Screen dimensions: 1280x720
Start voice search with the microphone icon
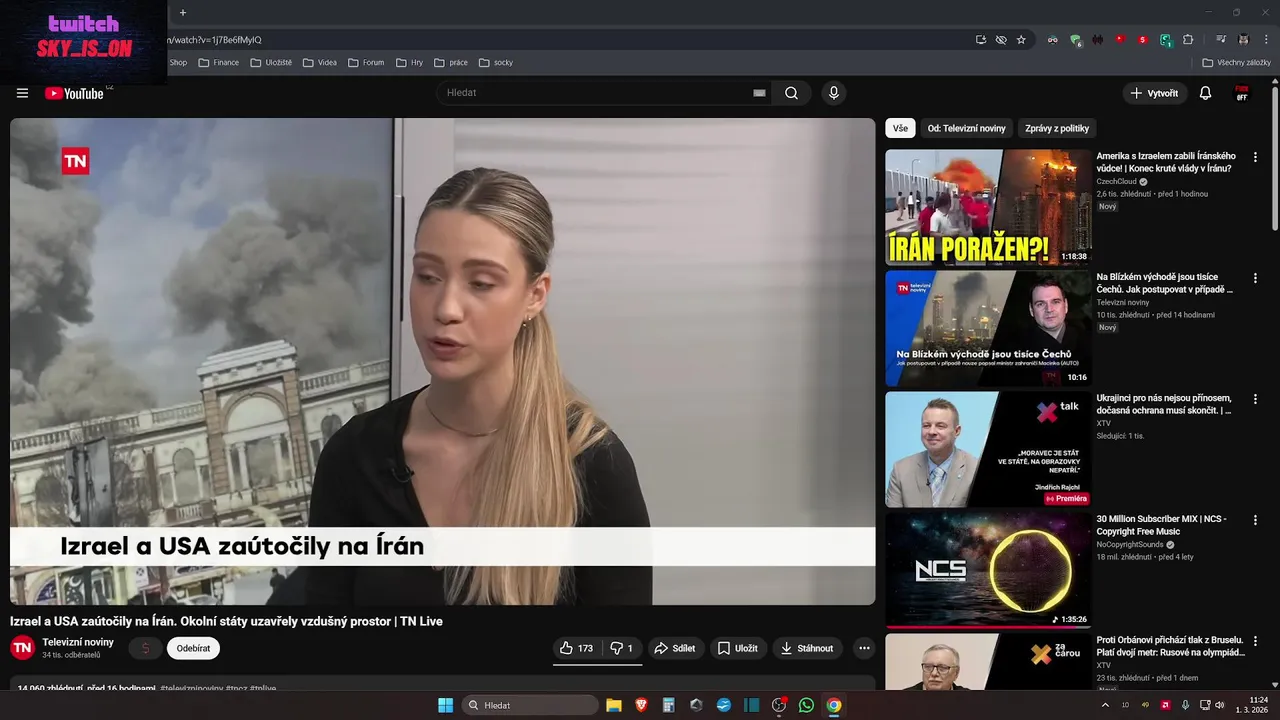coord(834,93)
